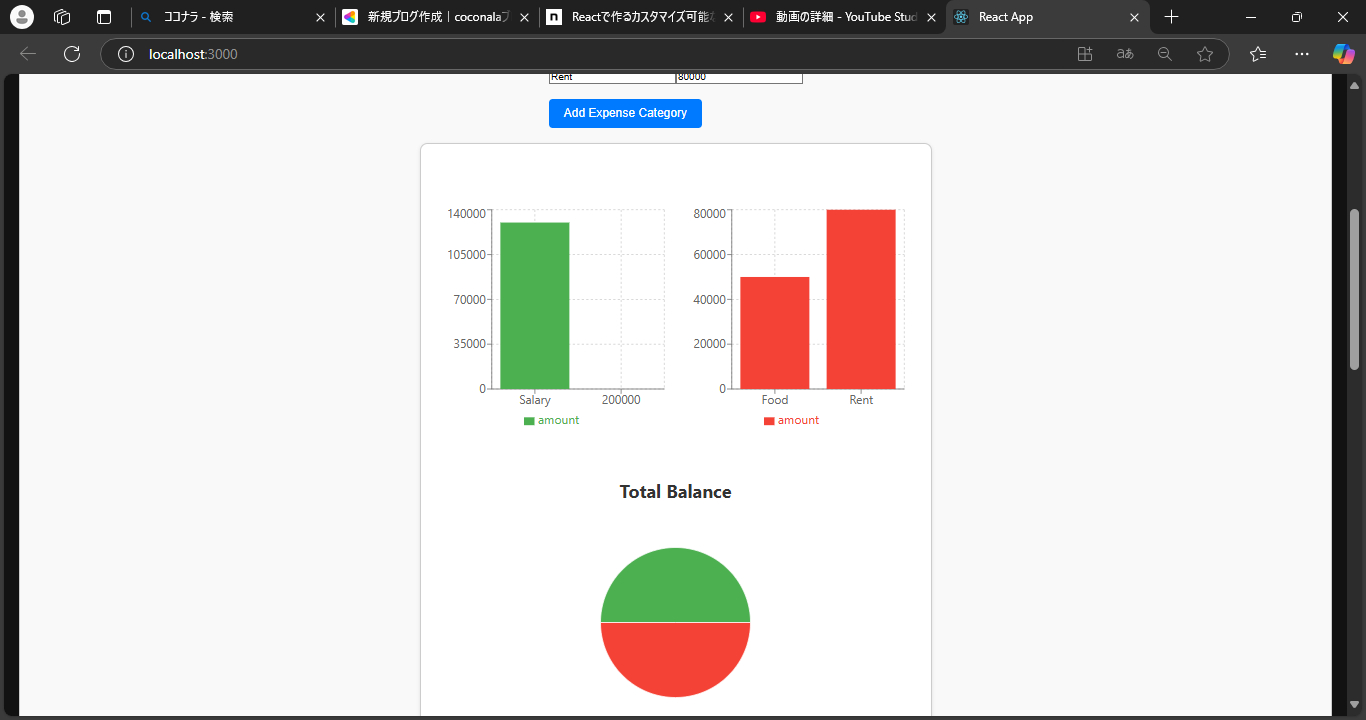Click the localhost:3000 address bar
This screenshot has width=1366, height=720.
click(x=600, y=54)
